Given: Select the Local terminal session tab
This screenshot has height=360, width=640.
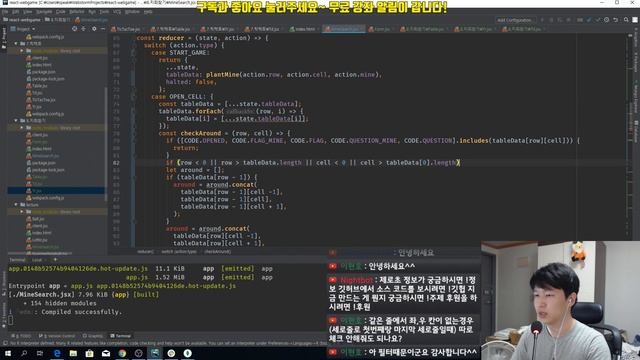Looking at the screenshot, I should pos(37,260).
